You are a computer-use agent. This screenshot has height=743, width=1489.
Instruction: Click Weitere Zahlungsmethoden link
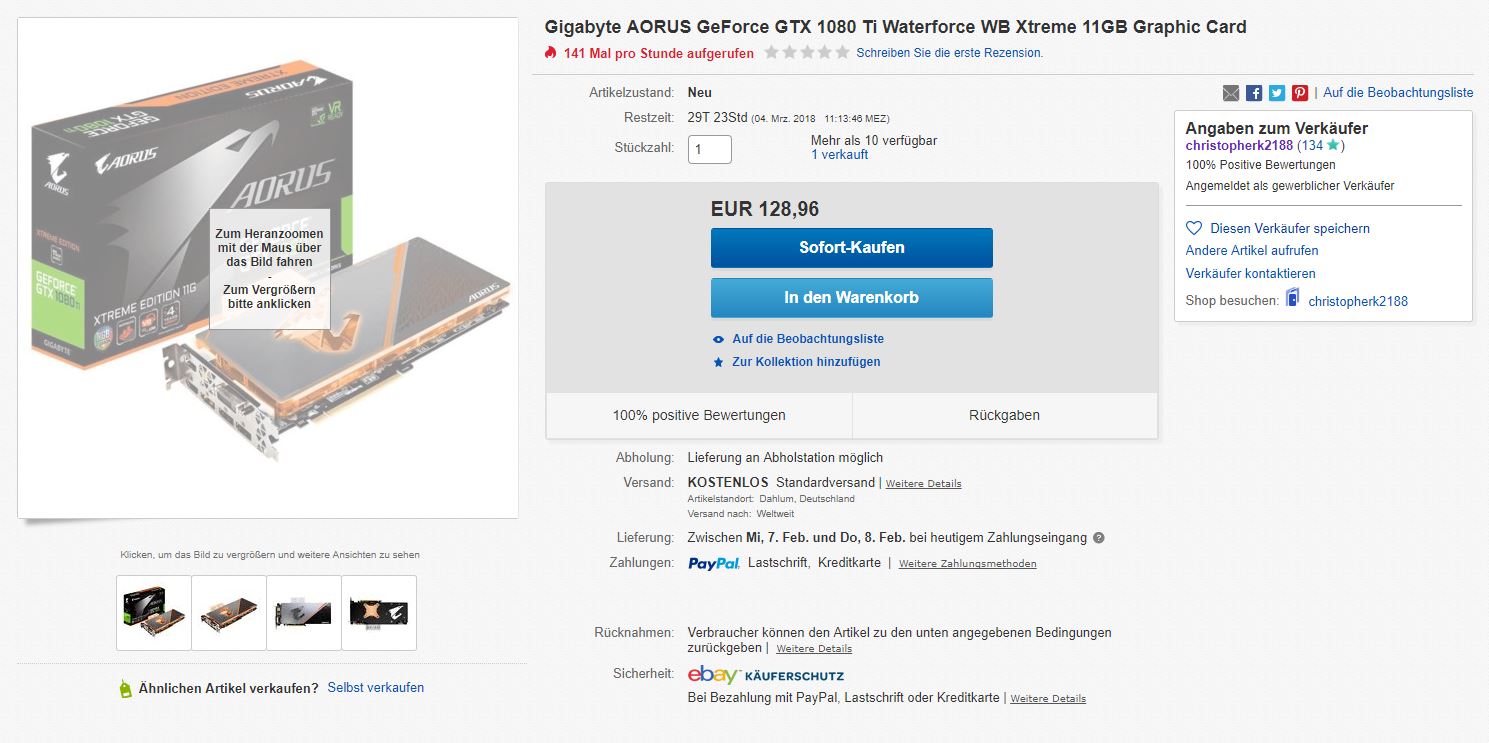pos(967,564)
